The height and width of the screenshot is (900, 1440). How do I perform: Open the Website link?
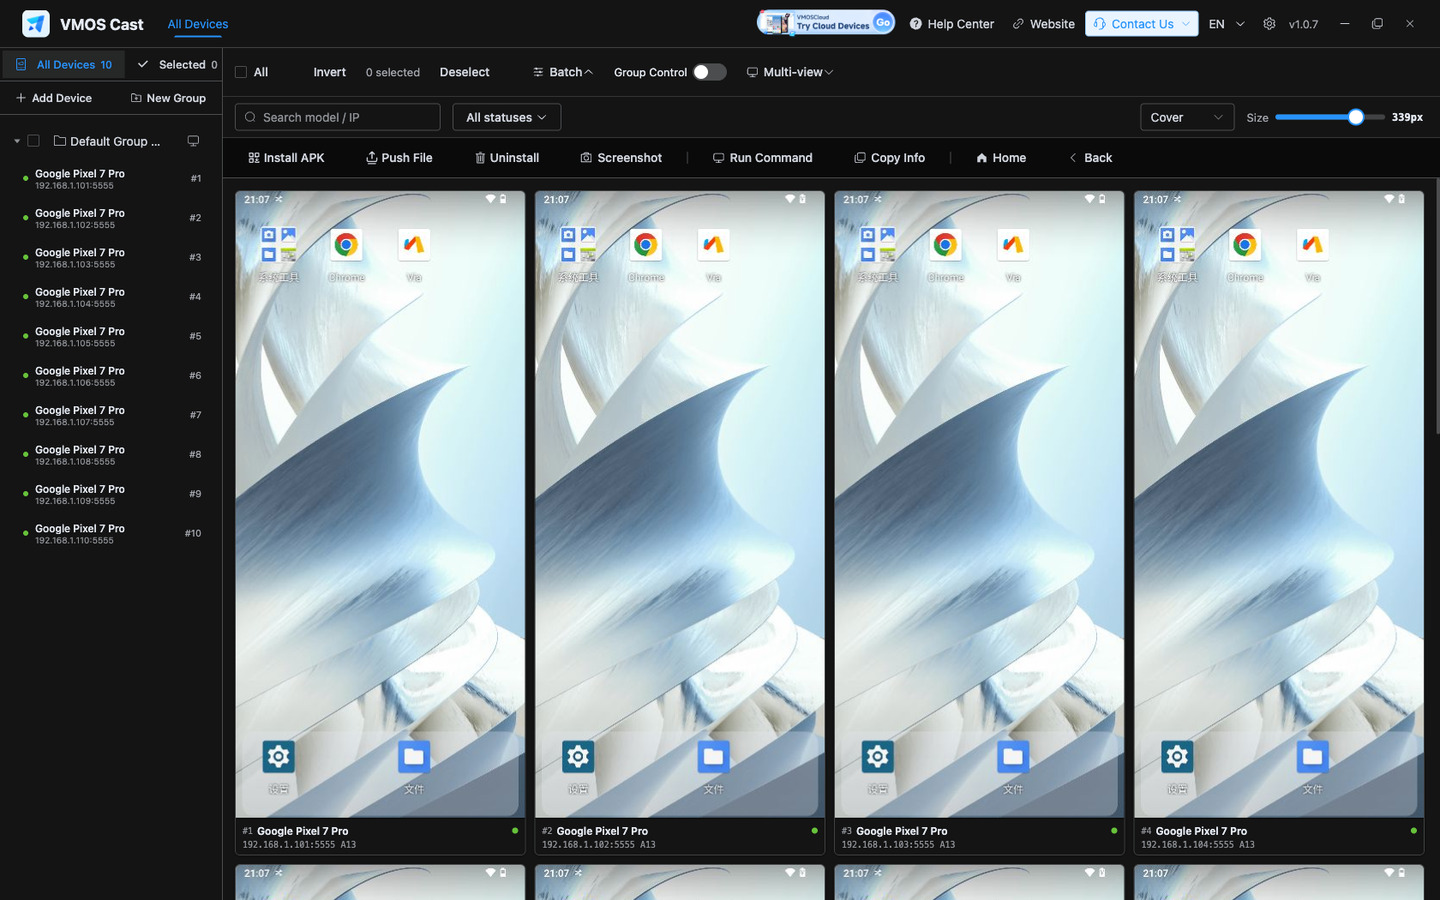pyautogui.click(x=1043, y=24)
